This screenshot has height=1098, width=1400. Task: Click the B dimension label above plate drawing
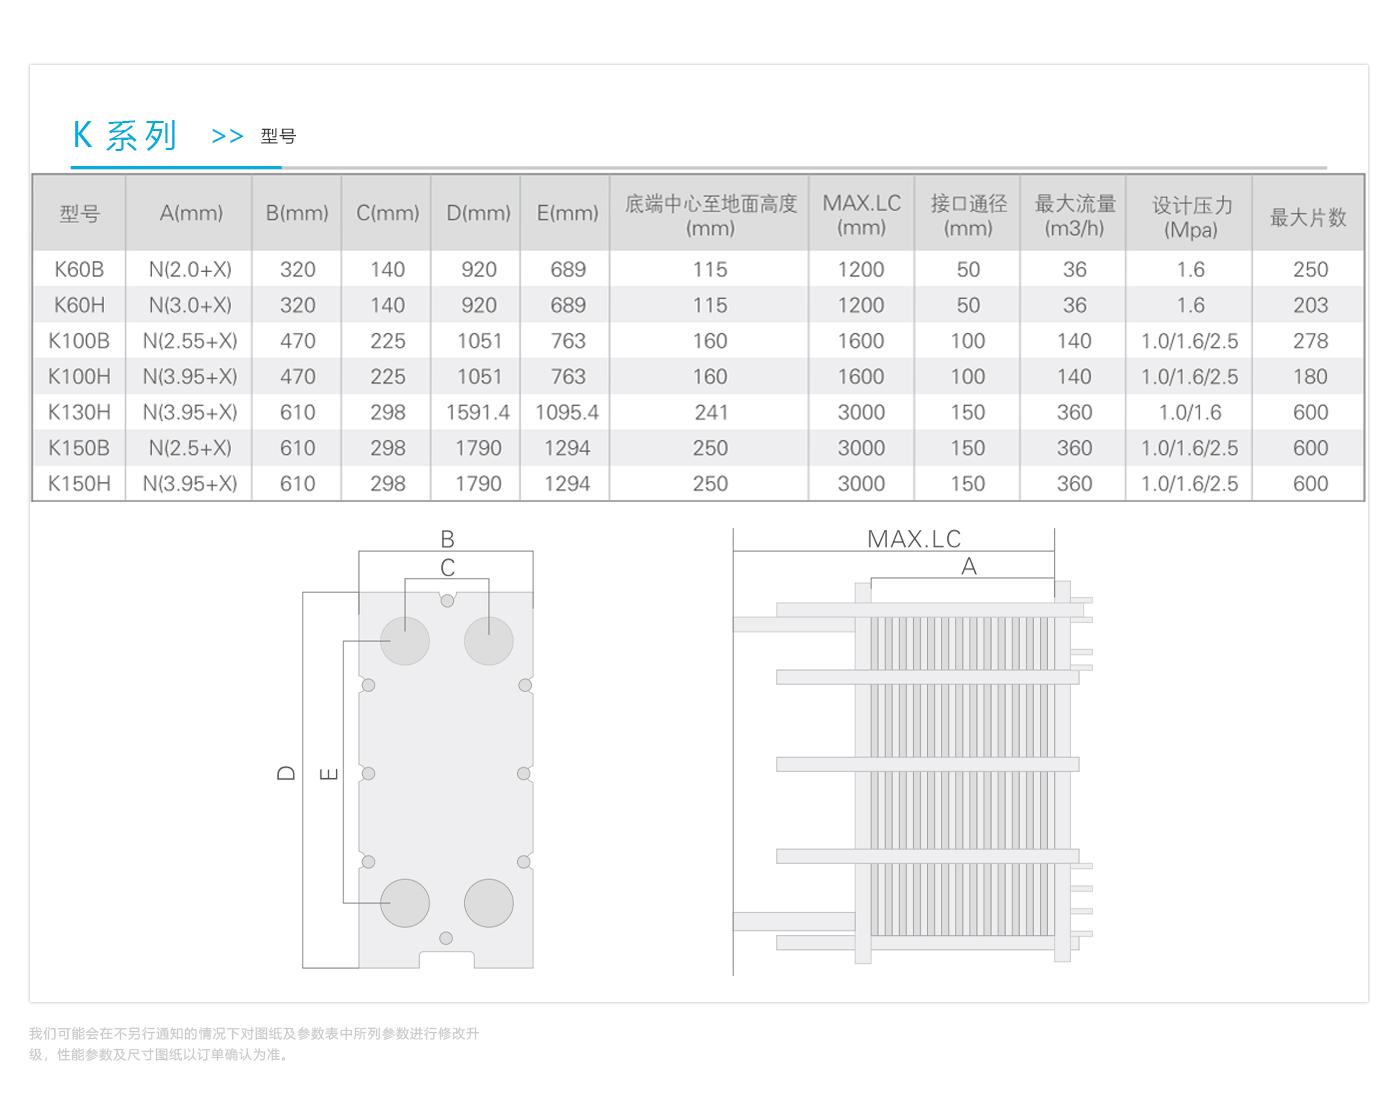tap(447, 539)
